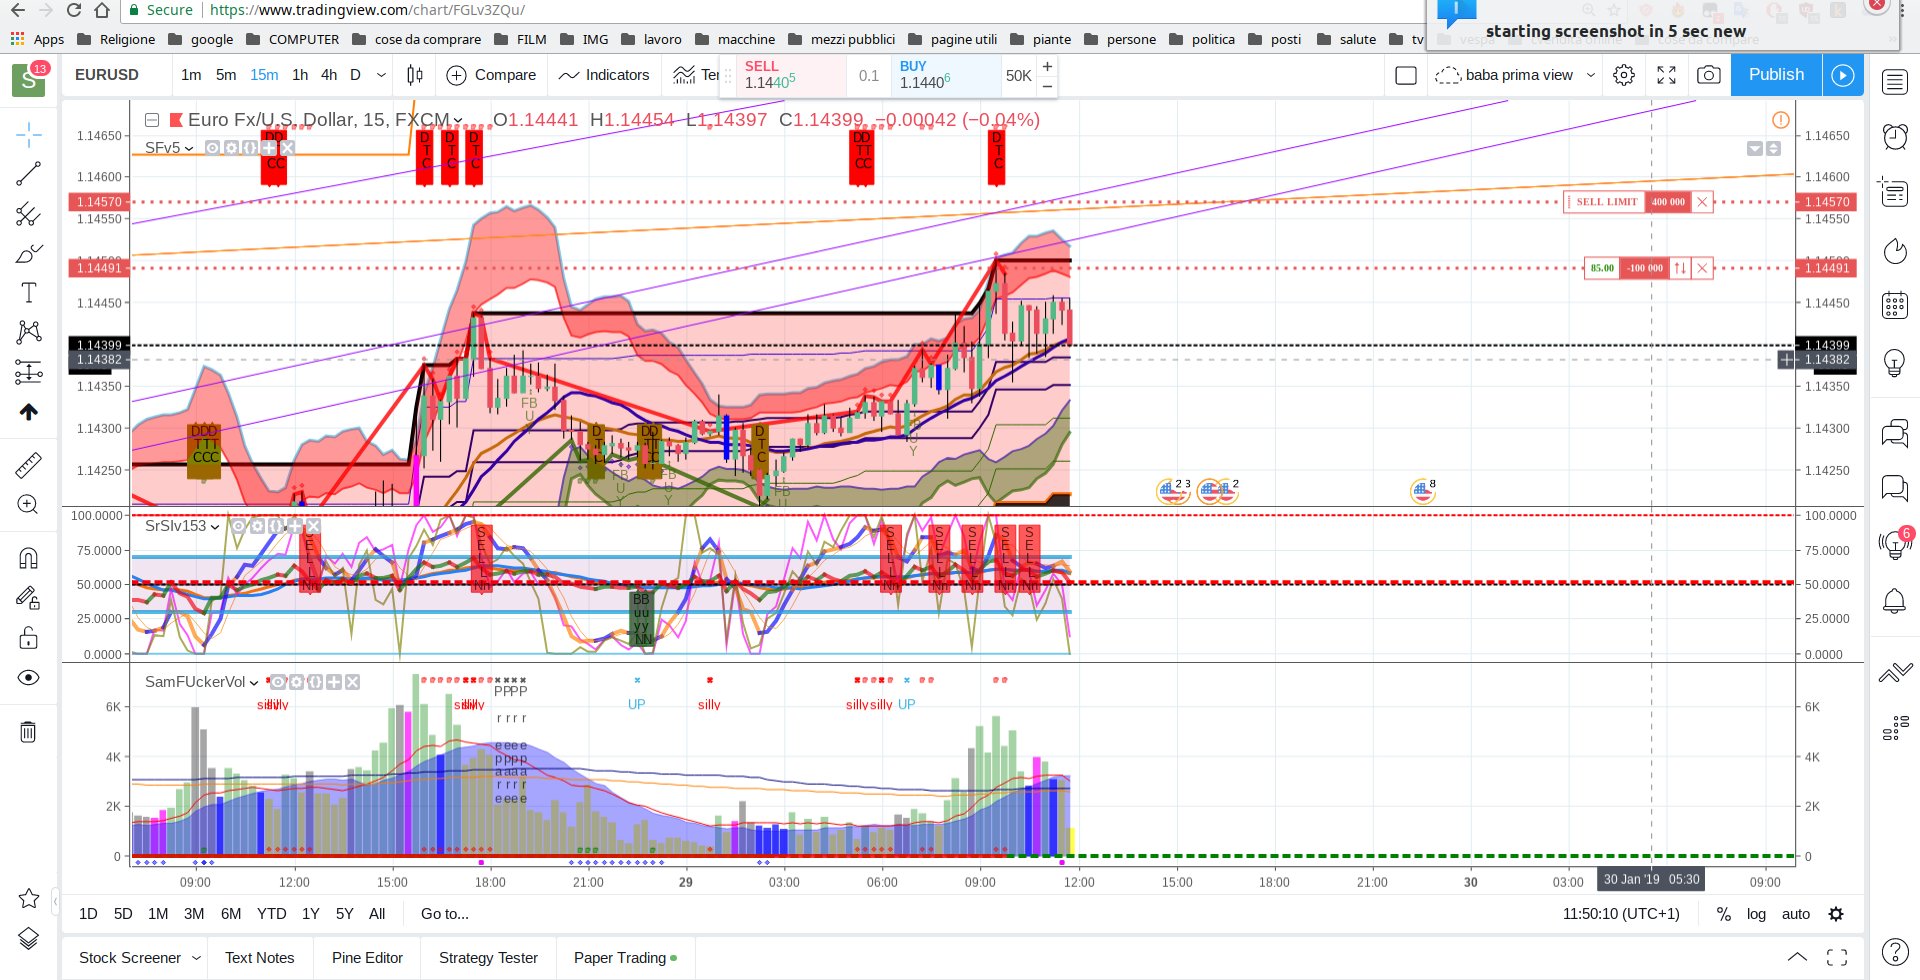1920x980 pixels.
Task: Toggle stay in drawing mode pencil-lock
Action: [x=29, y=597]
